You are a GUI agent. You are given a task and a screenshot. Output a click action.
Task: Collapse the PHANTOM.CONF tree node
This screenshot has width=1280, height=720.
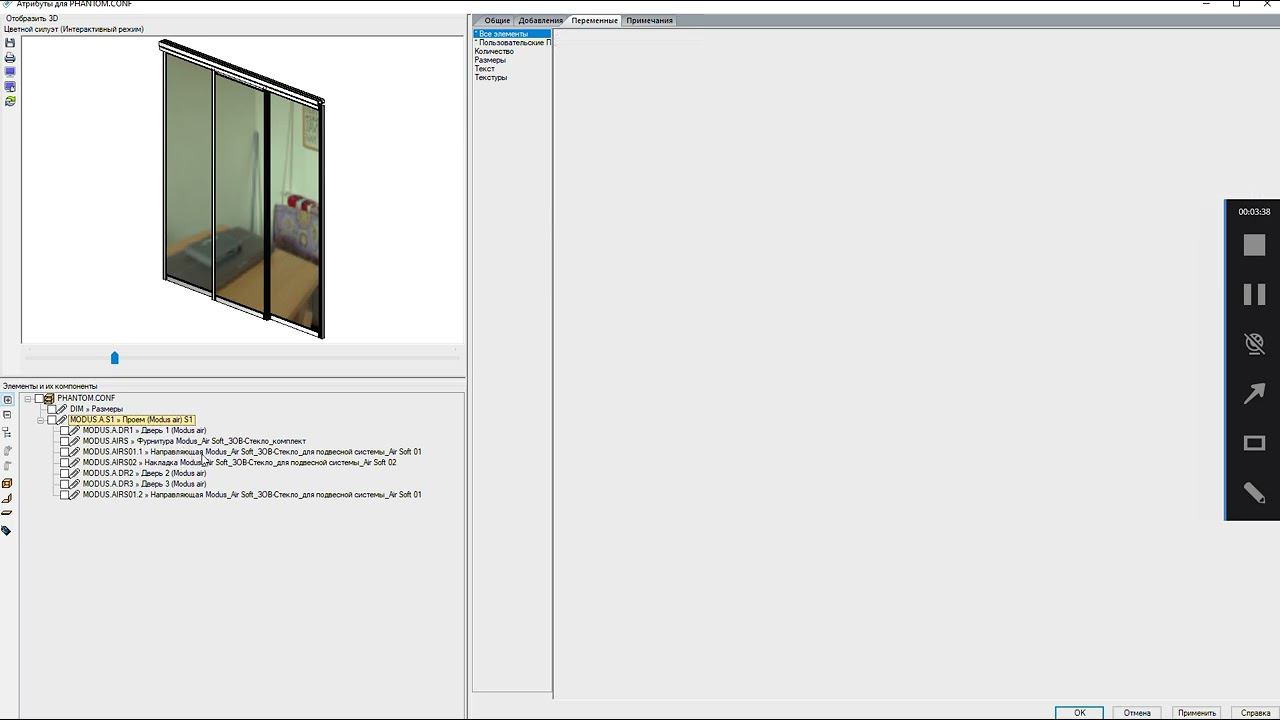28,398
